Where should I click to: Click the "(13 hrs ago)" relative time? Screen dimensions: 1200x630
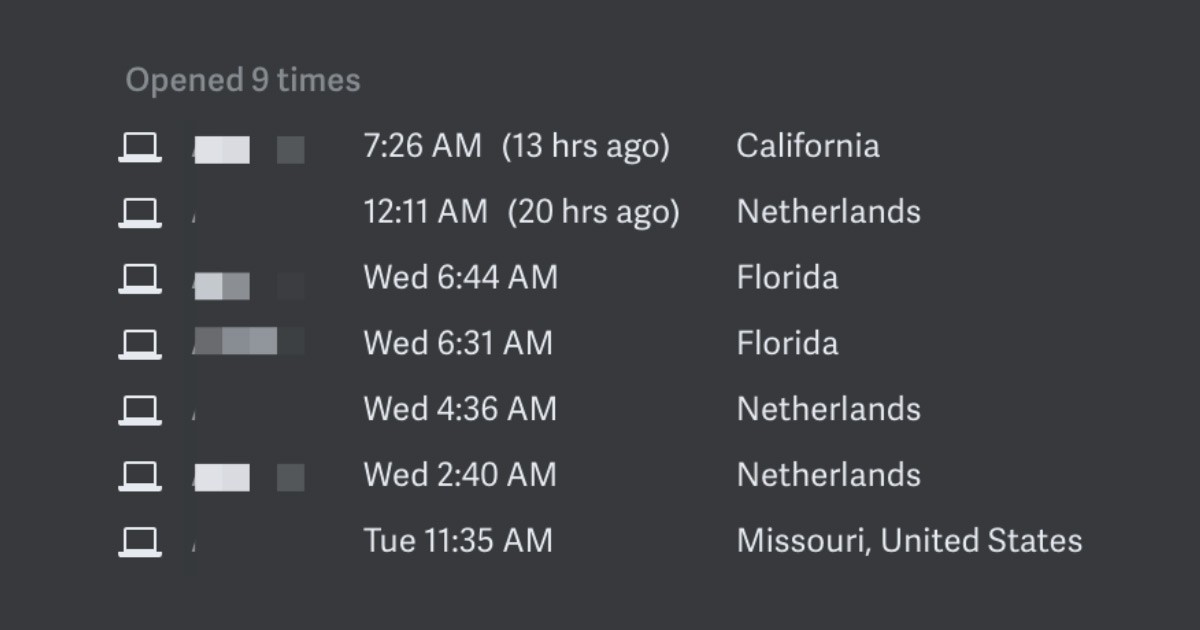(585, 146)
